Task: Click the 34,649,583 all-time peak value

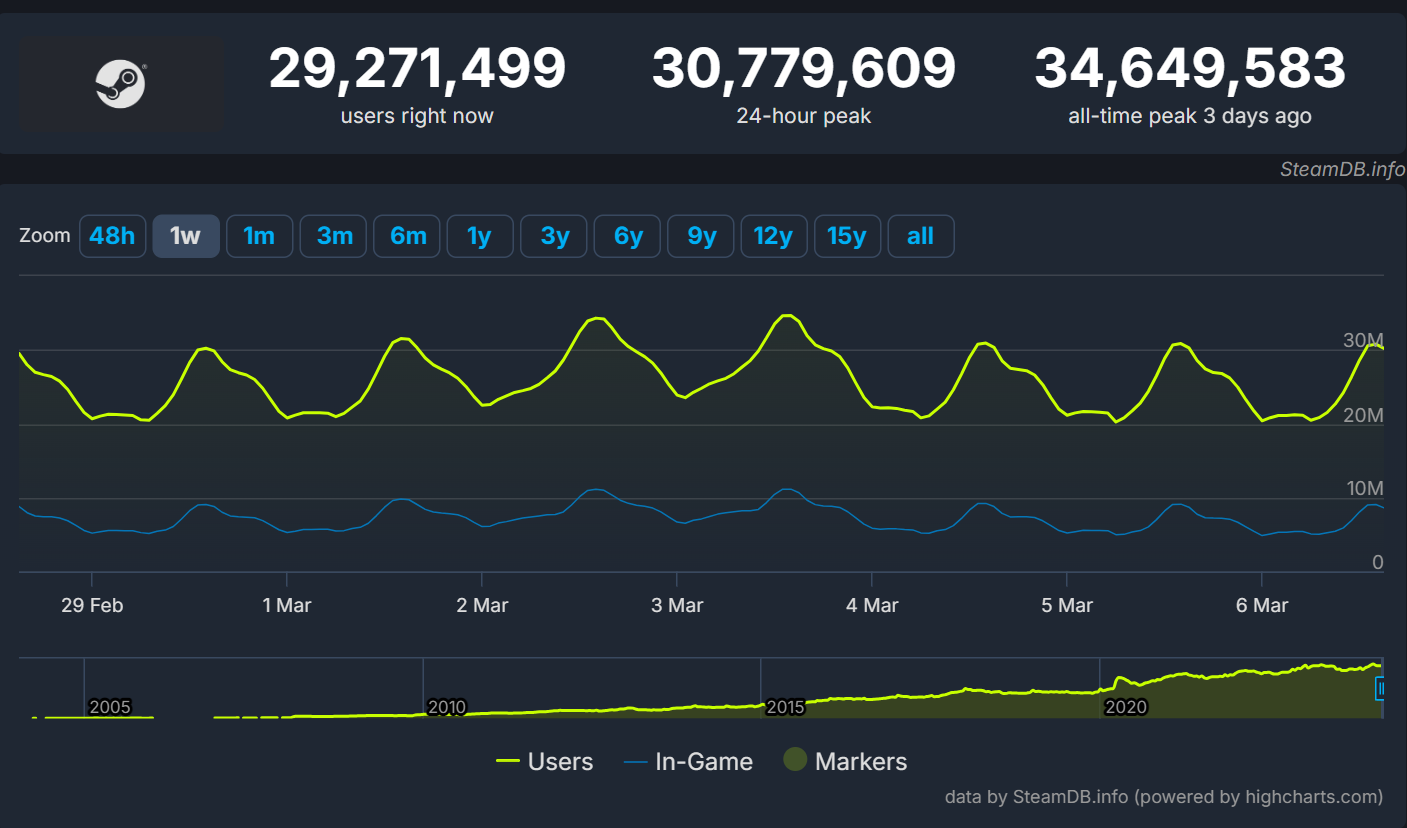Action: tap(1190, 69)
